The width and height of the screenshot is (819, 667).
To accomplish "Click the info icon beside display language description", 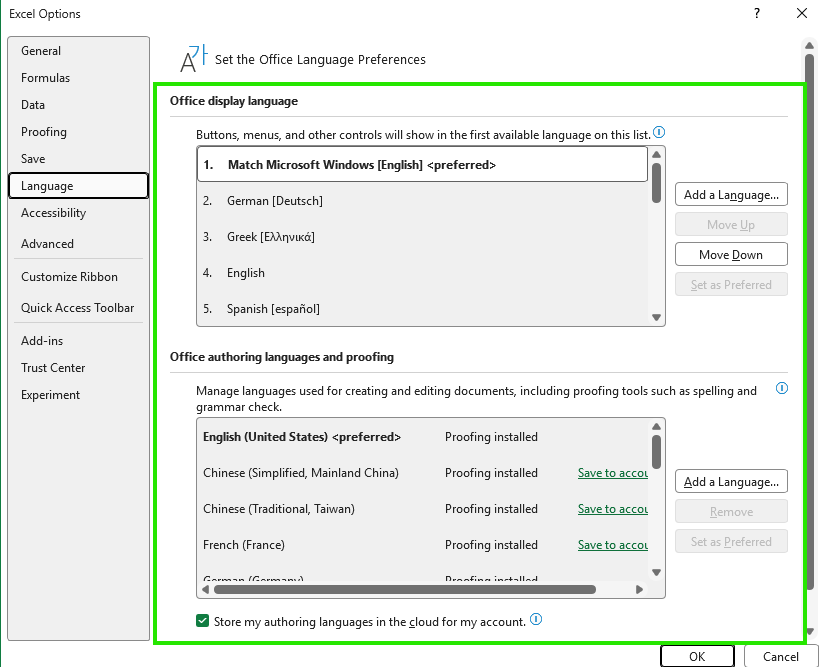I will 659,133.
